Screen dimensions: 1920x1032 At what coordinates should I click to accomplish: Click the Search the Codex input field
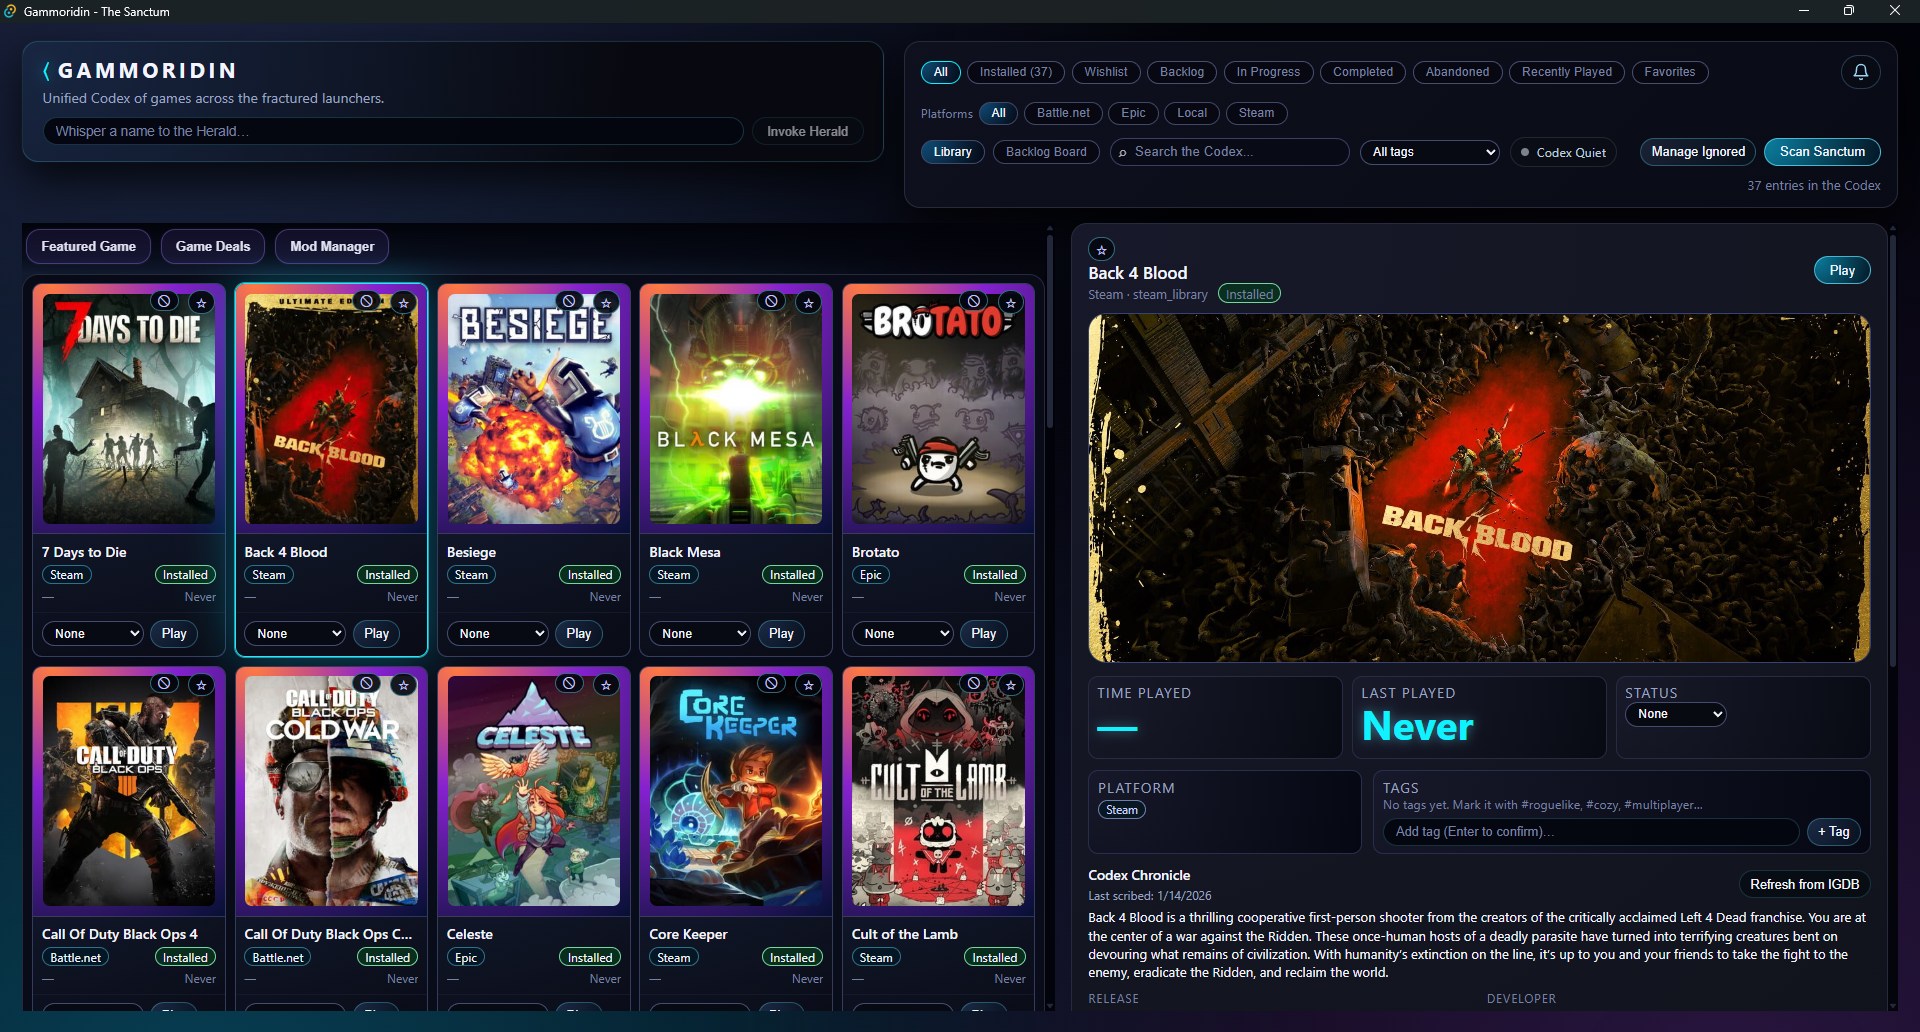(x=1229, y=151)
